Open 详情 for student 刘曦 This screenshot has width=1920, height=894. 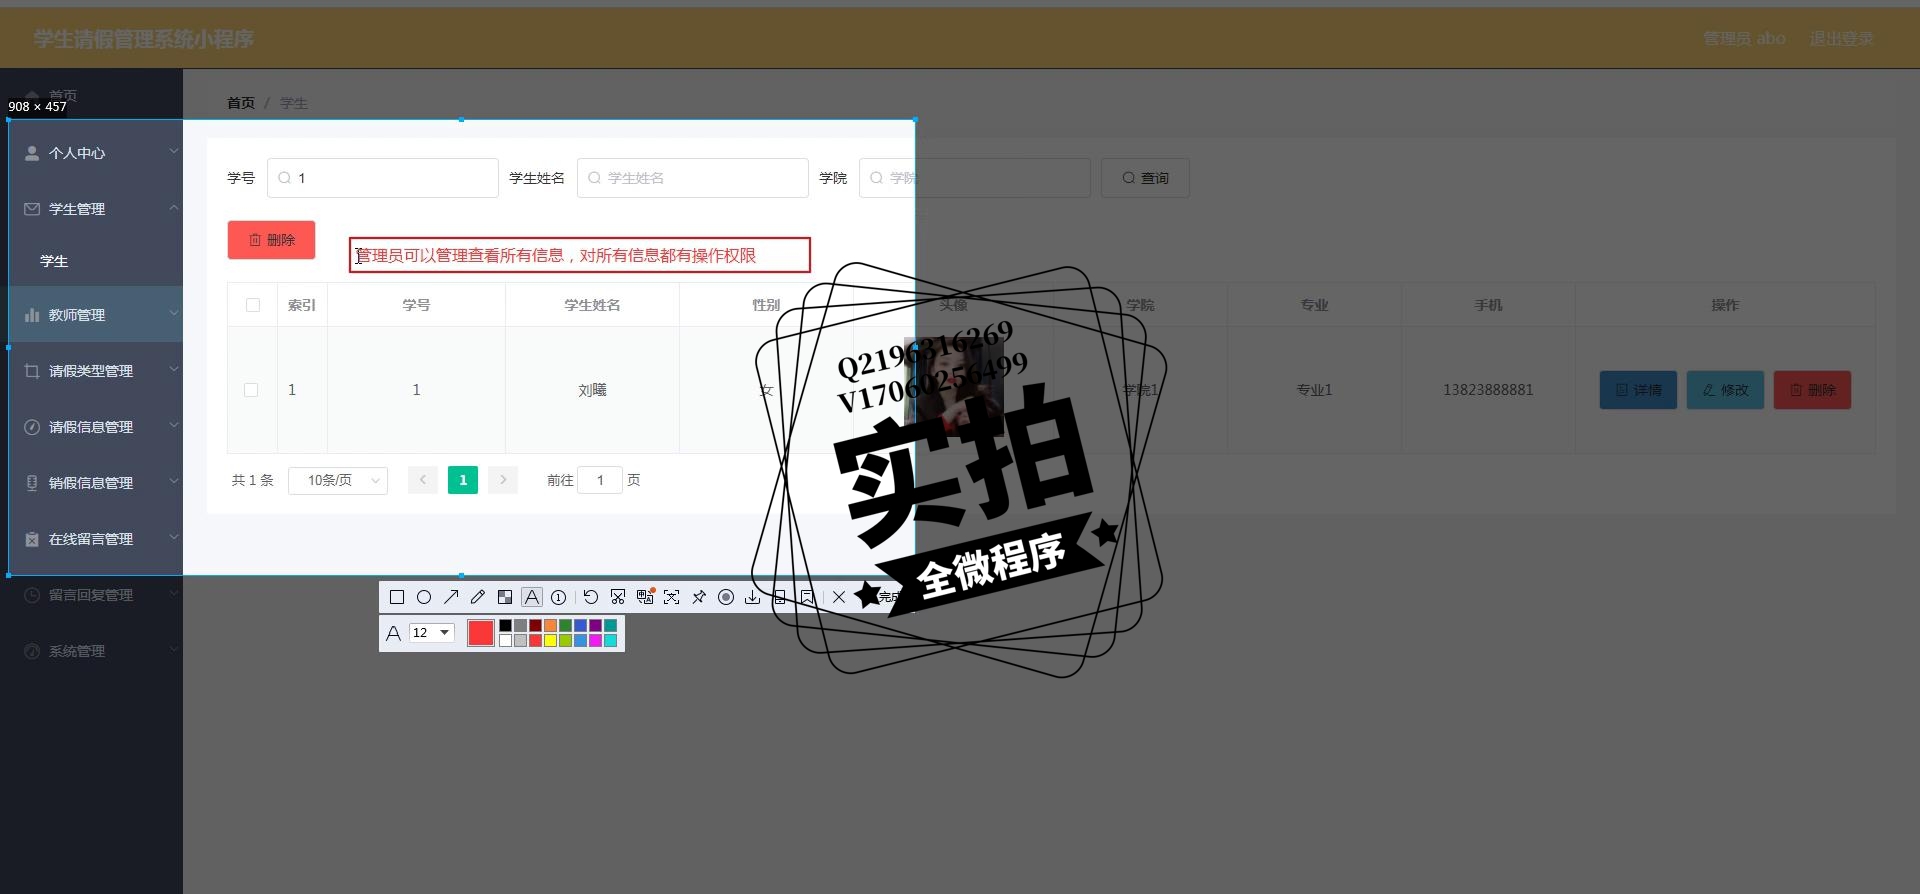click(x=1638, y=390)
